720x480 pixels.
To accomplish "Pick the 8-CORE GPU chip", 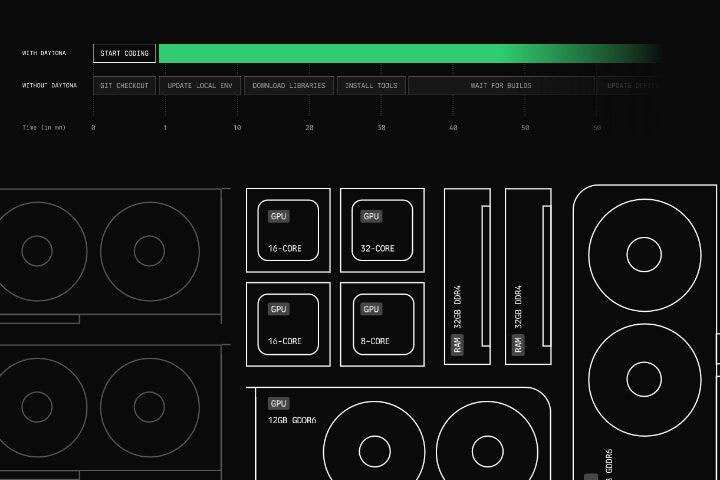I will pos(377,322).
